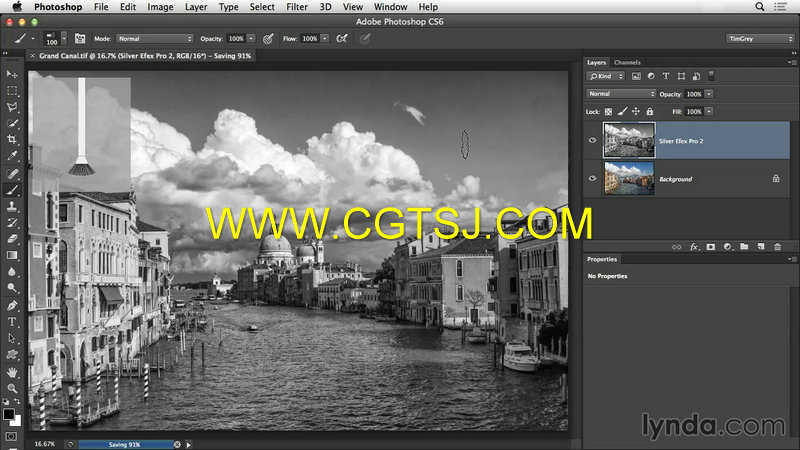The width and height of the screenshot is (800, 450).
Task: Select the Rectangular Marquee tool
Action: (12, 91)
